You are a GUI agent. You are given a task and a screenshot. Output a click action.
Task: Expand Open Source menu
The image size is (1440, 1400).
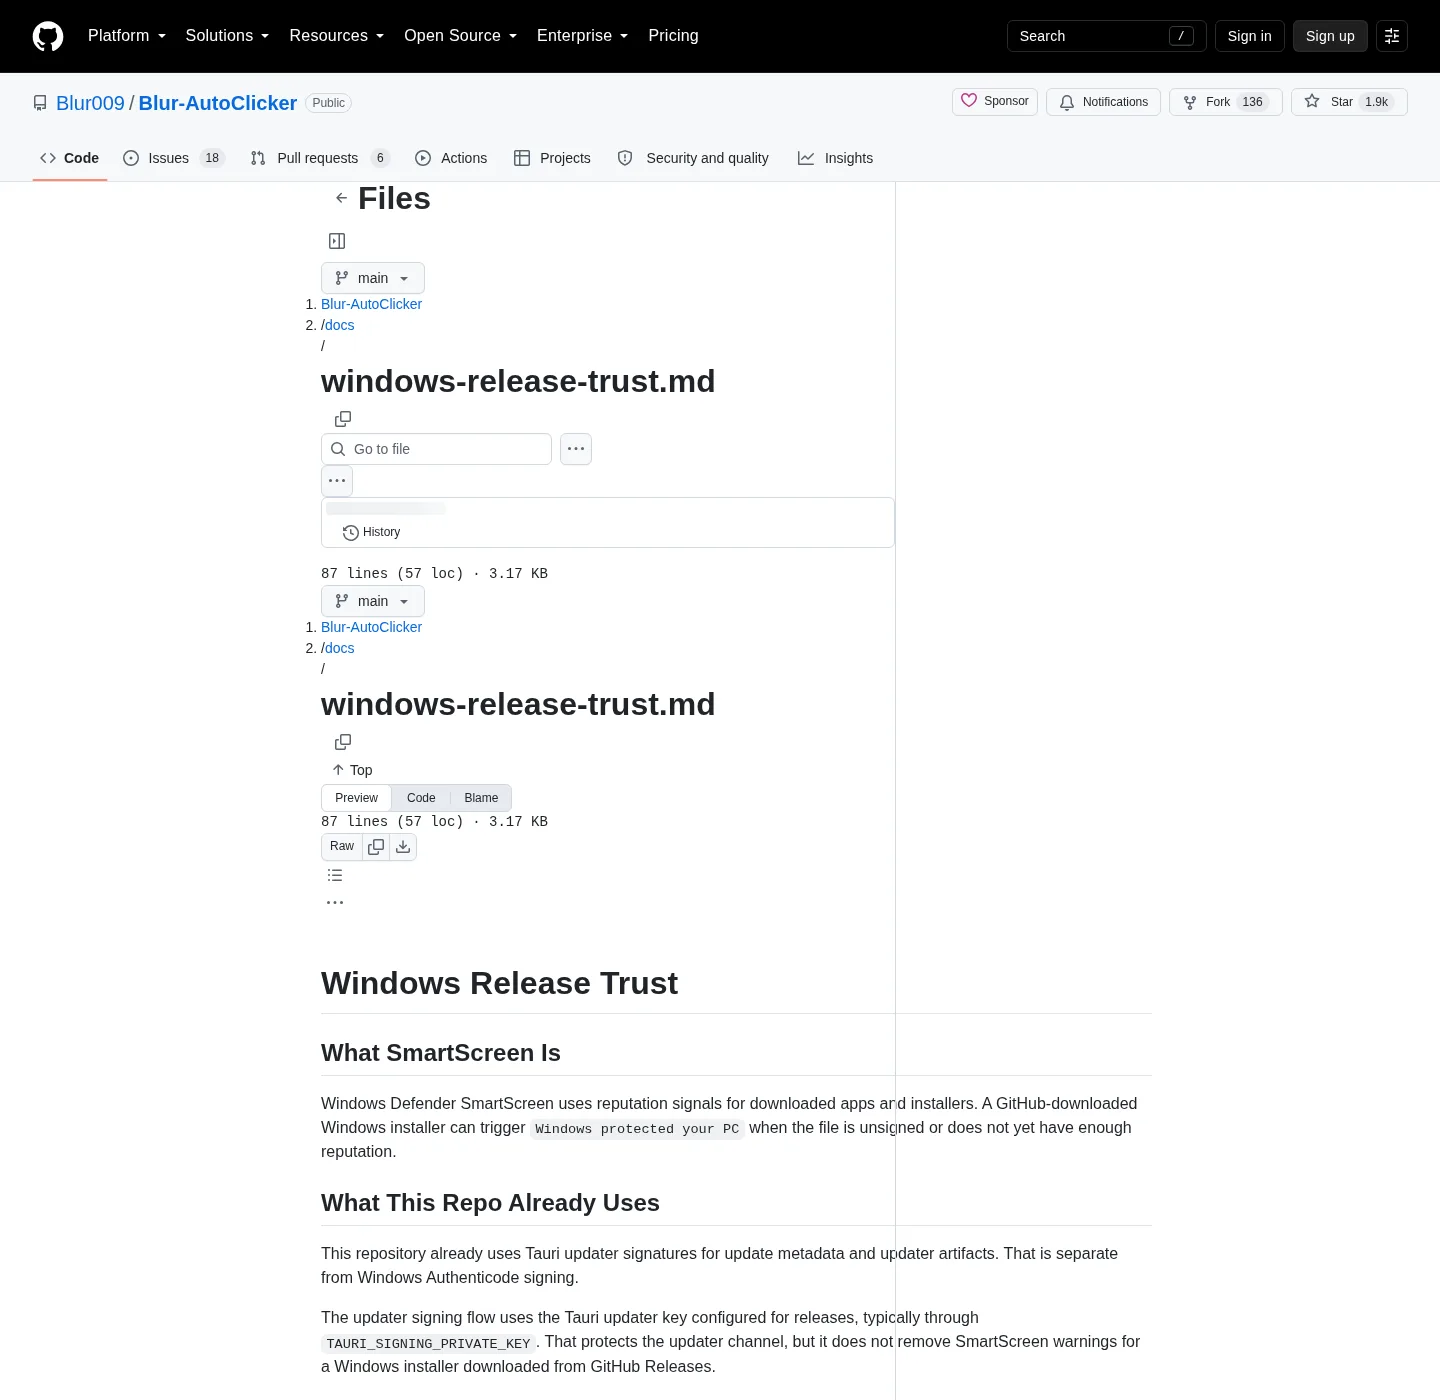[461, 36]
